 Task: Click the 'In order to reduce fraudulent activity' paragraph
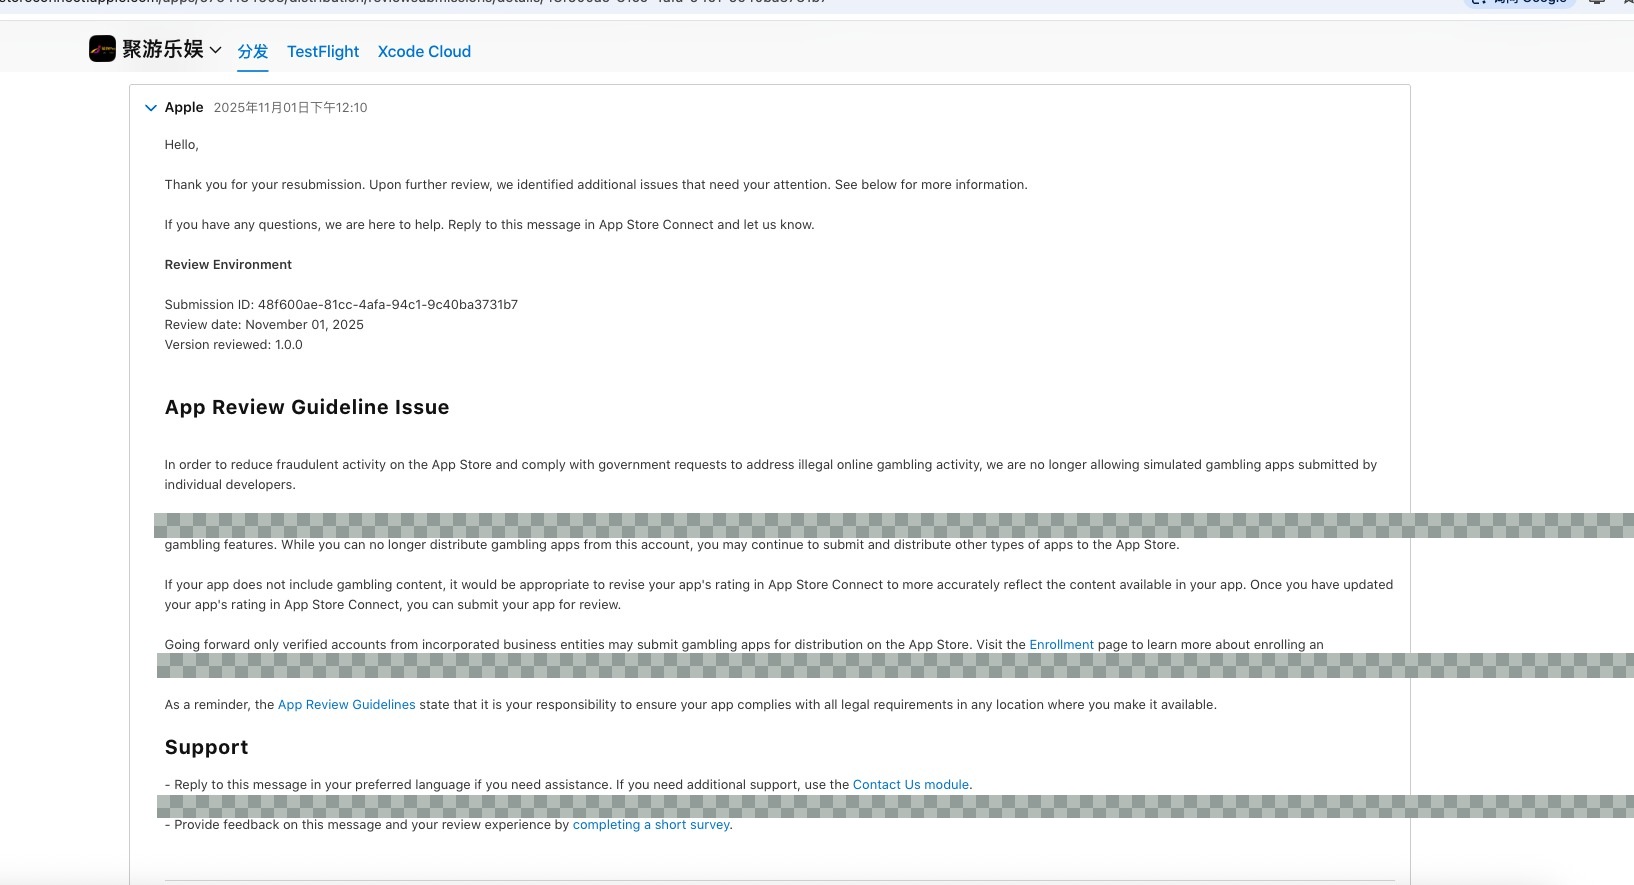(771, 475)
